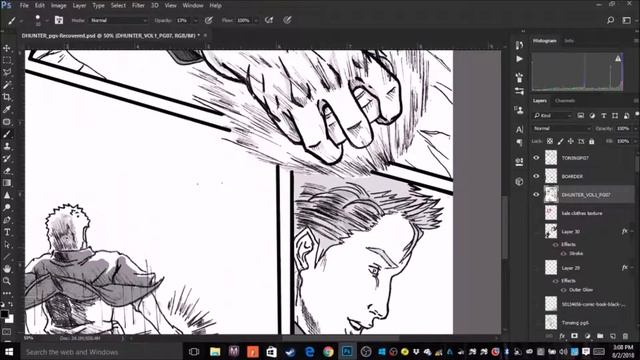Switch to the Channels tab
640x360 pixels.
(x=565, y=101)
